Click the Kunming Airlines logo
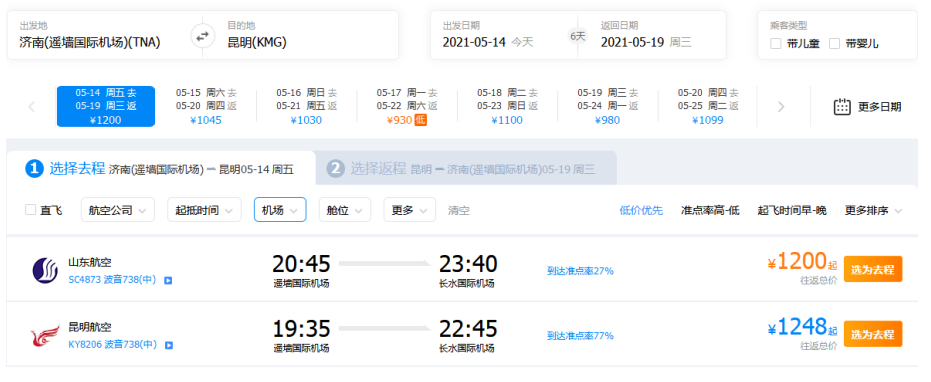The height and width of the screenshot is (382, 931). [45, 336]
